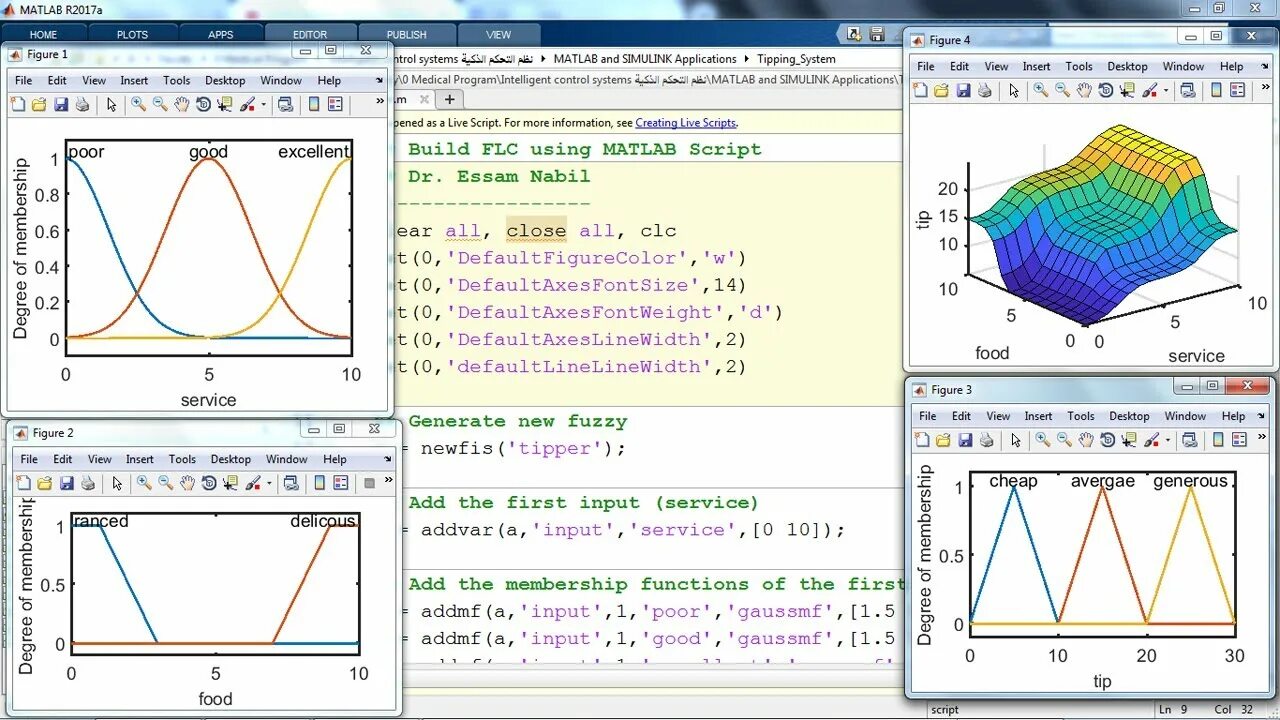Screen dimensions: 1280x720
Task: Enable Rotate 3D tool in Figure 2
Action: tap(210, 483)
